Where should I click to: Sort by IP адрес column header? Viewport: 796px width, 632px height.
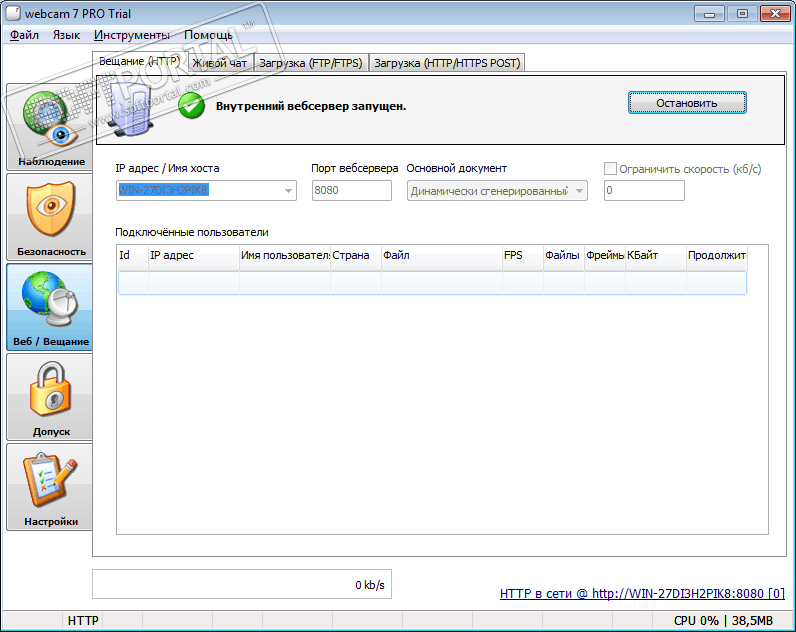[x=193, y=255]
